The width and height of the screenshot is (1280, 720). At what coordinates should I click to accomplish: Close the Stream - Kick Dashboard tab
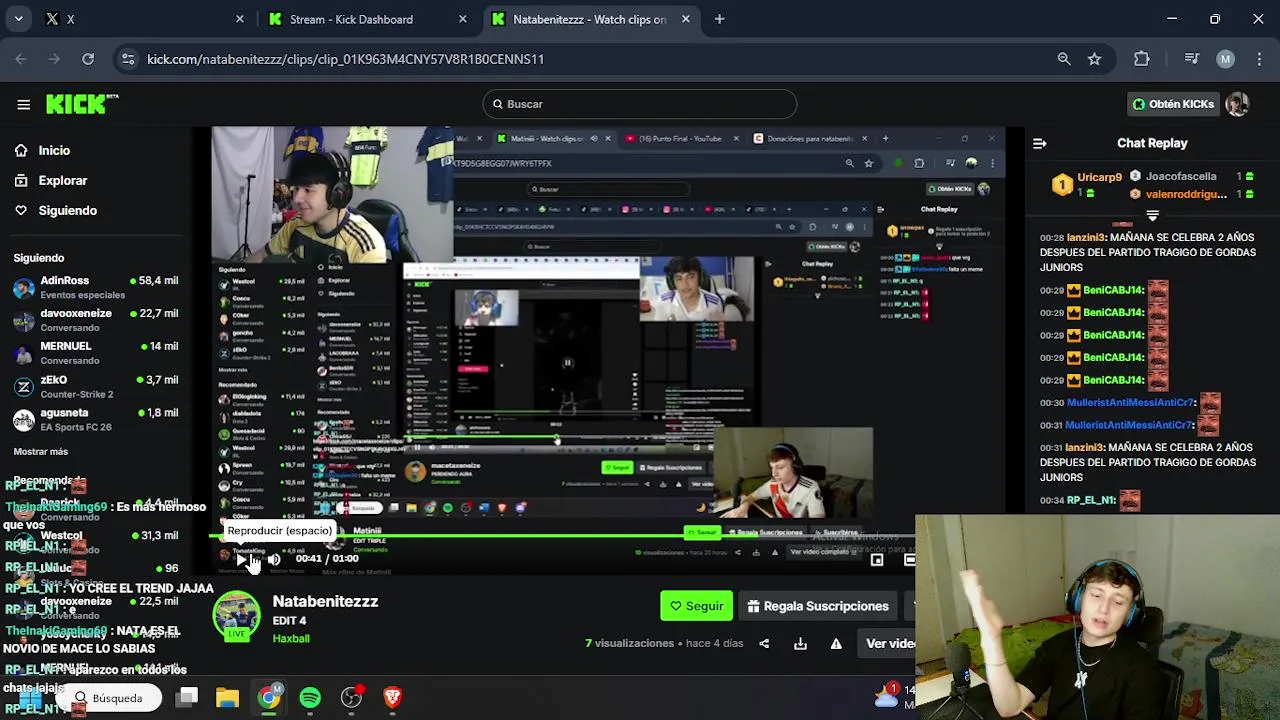pos(462,19)
